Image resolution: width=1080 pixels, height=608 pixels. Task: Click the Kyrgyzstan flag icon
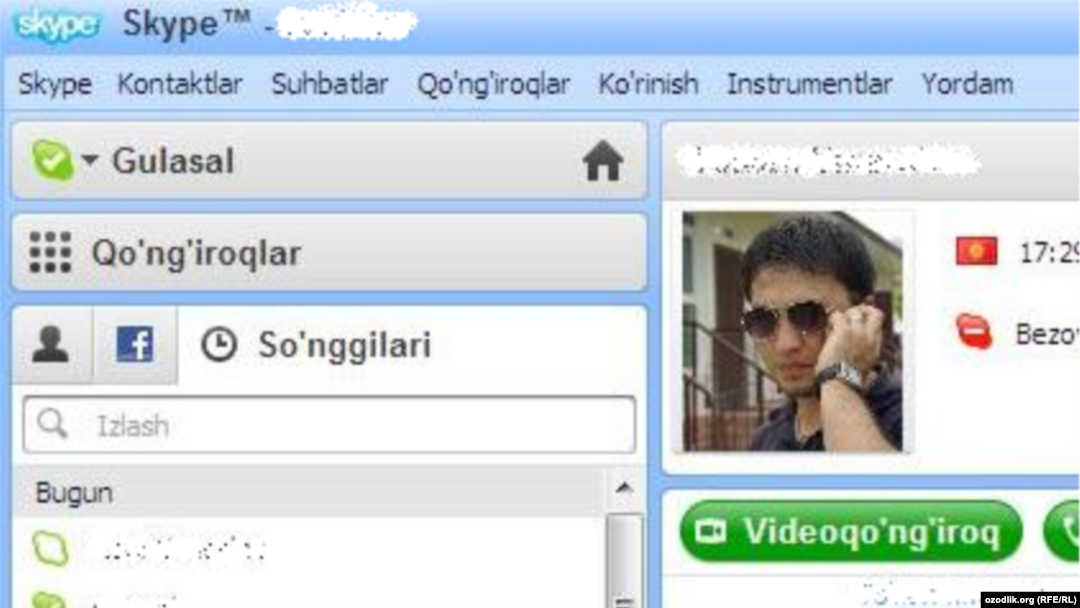tap(976, 251)
